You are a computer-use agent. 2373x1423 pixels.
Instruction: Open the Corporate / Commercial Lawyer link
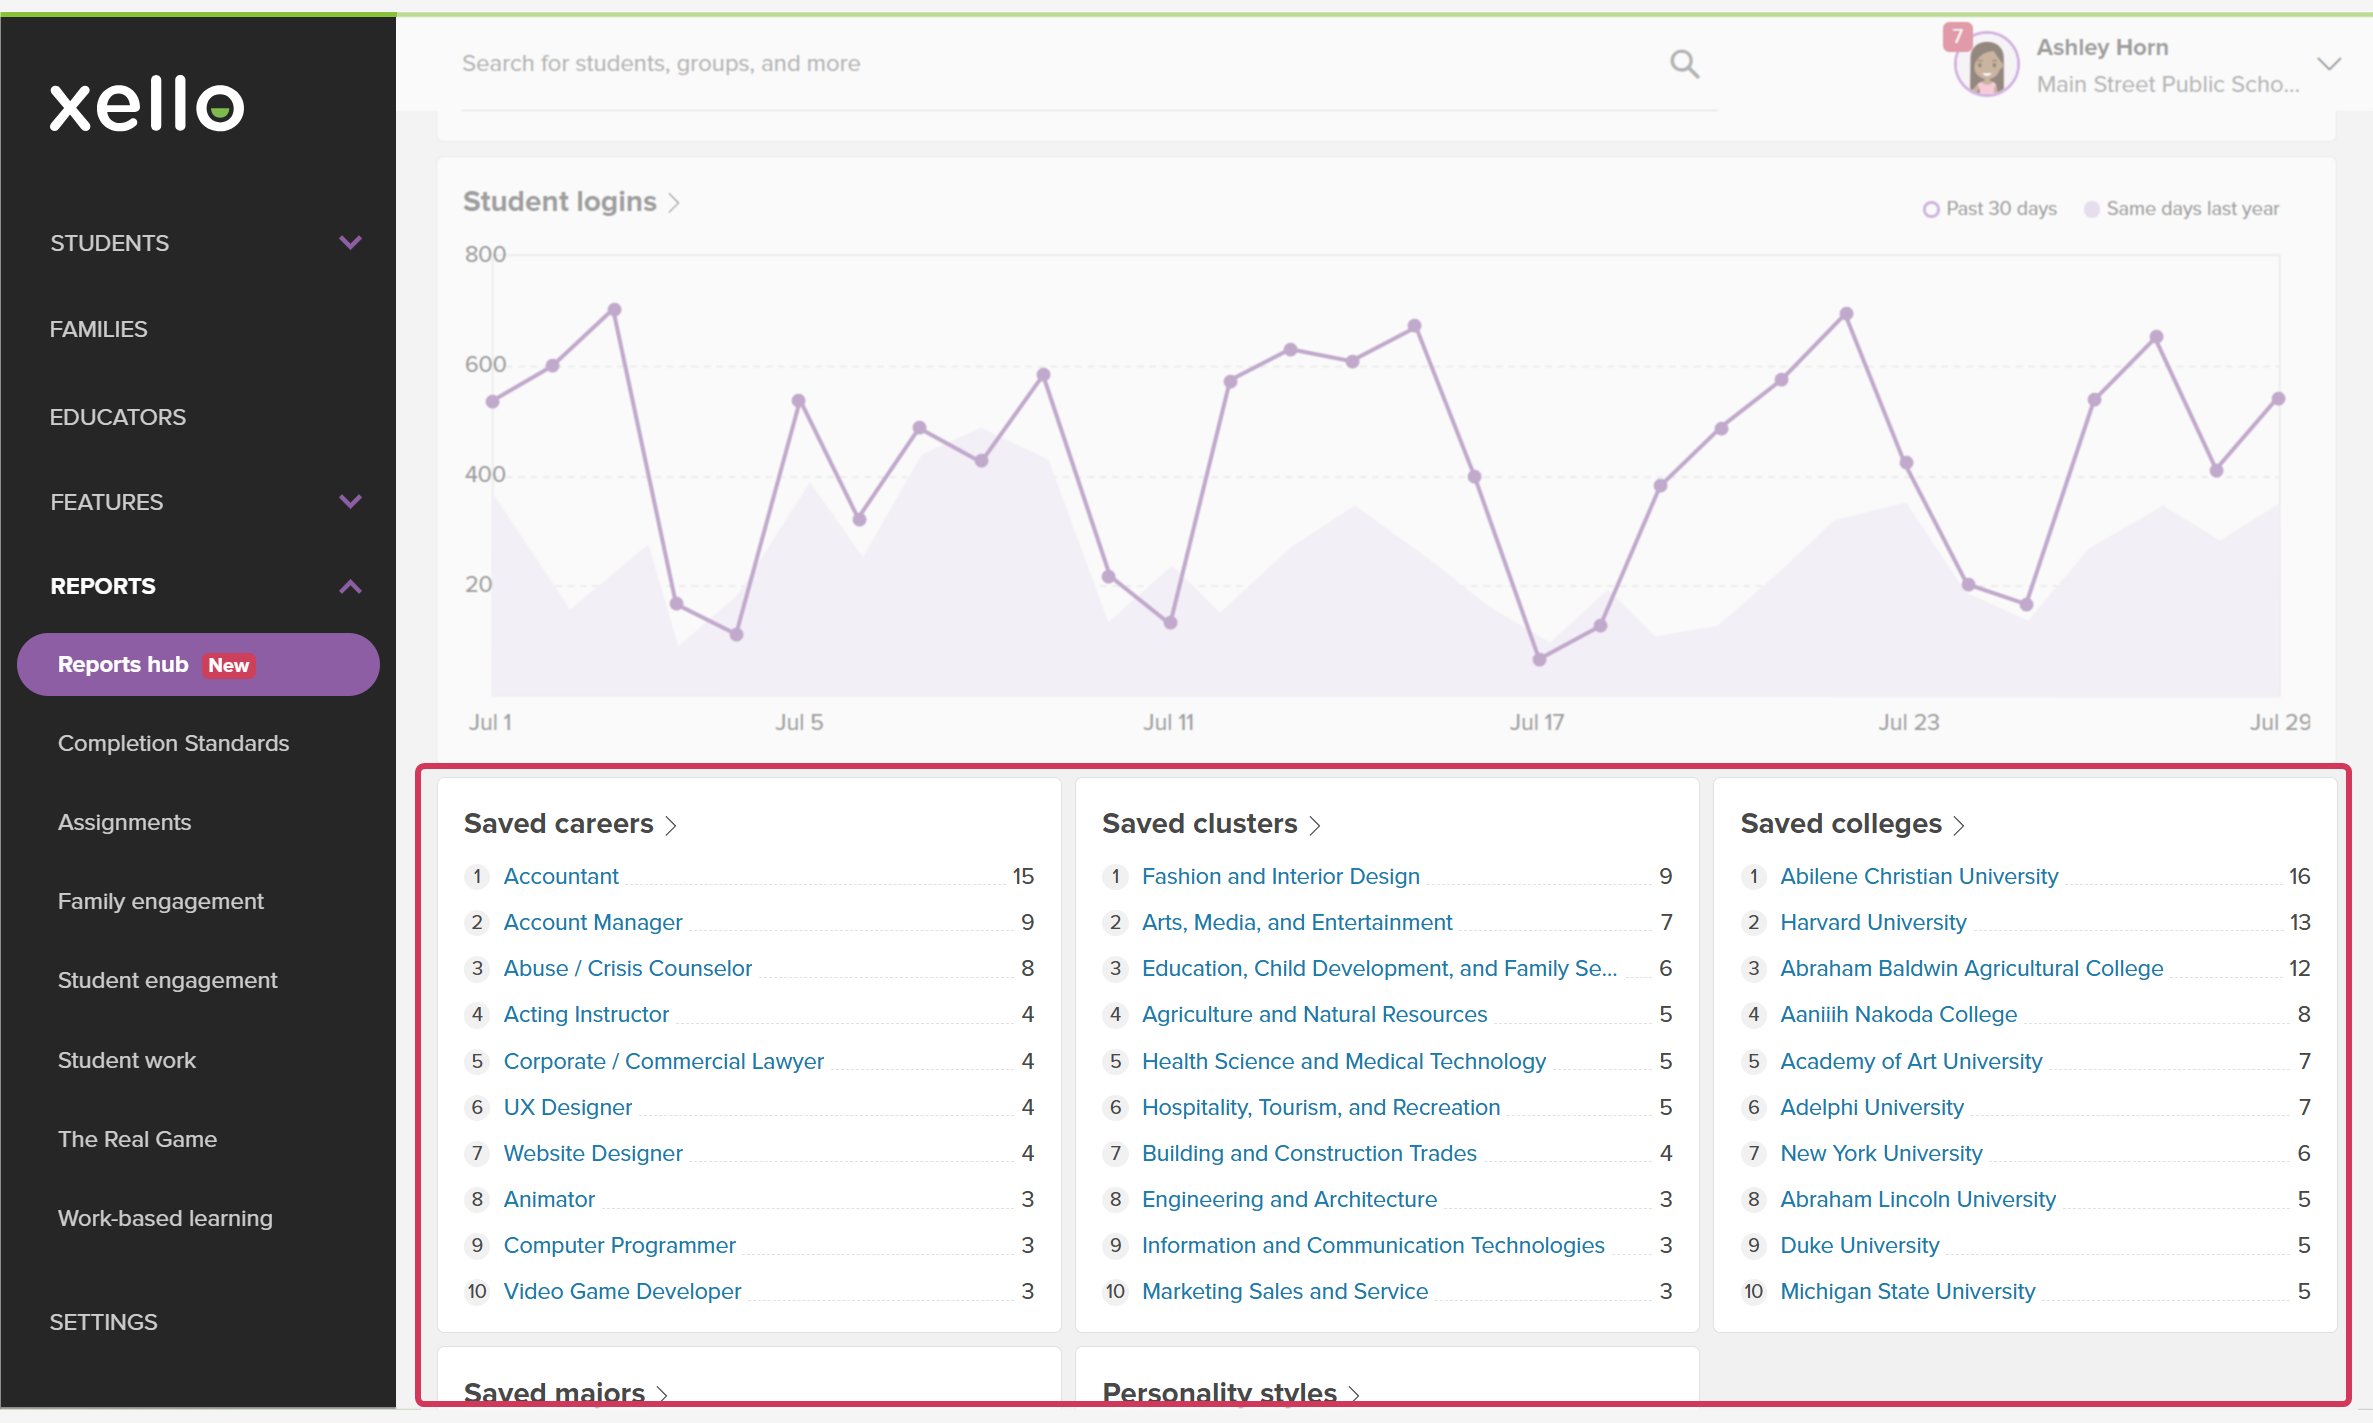[x=664, y=1062]
